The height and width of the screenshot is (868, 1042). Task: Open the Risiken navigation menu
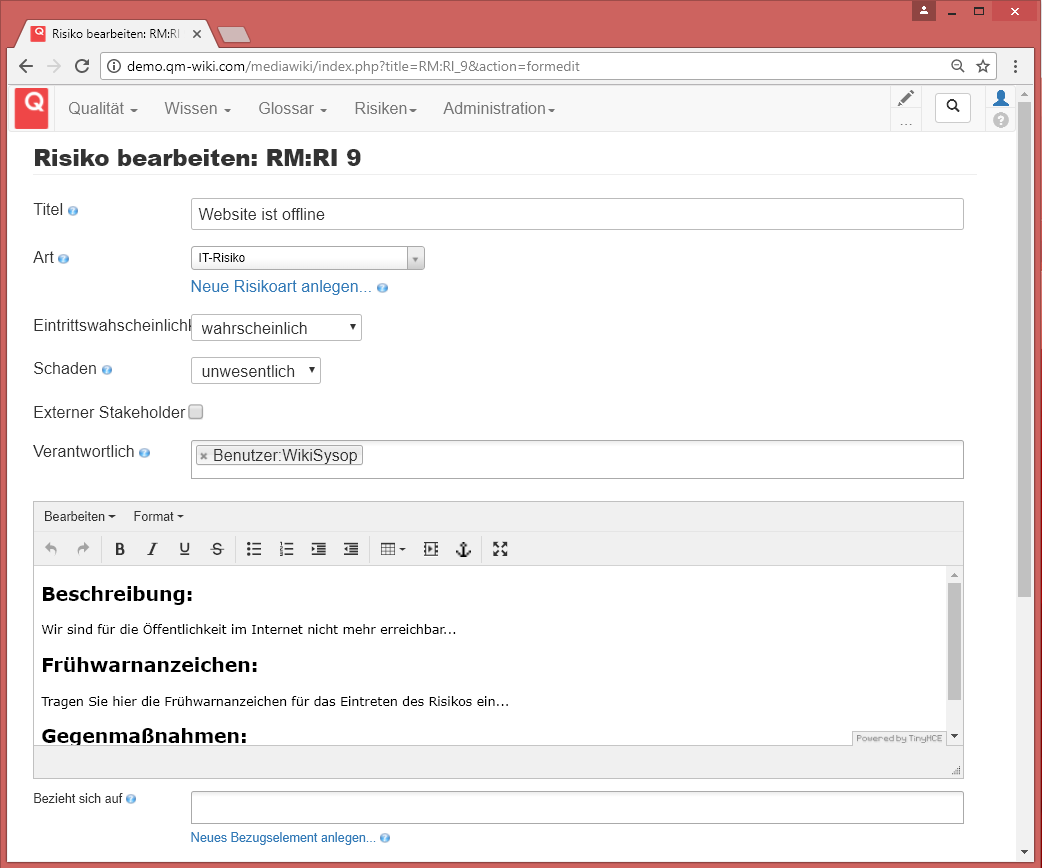[385, 109]
